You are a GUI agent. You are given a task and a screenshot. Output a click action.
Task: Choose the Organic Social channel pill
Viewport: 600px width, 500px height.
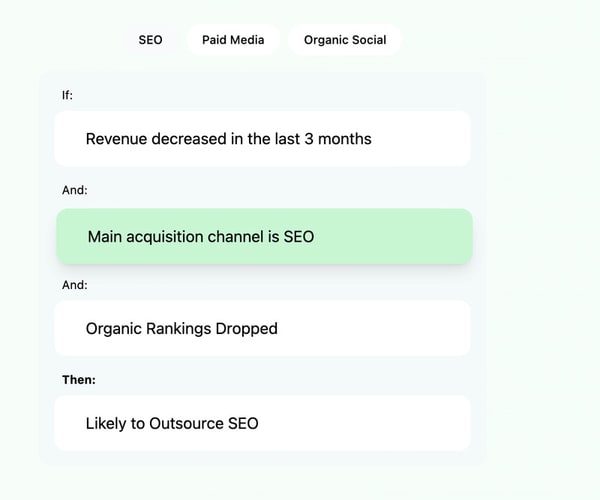point(345,40)
